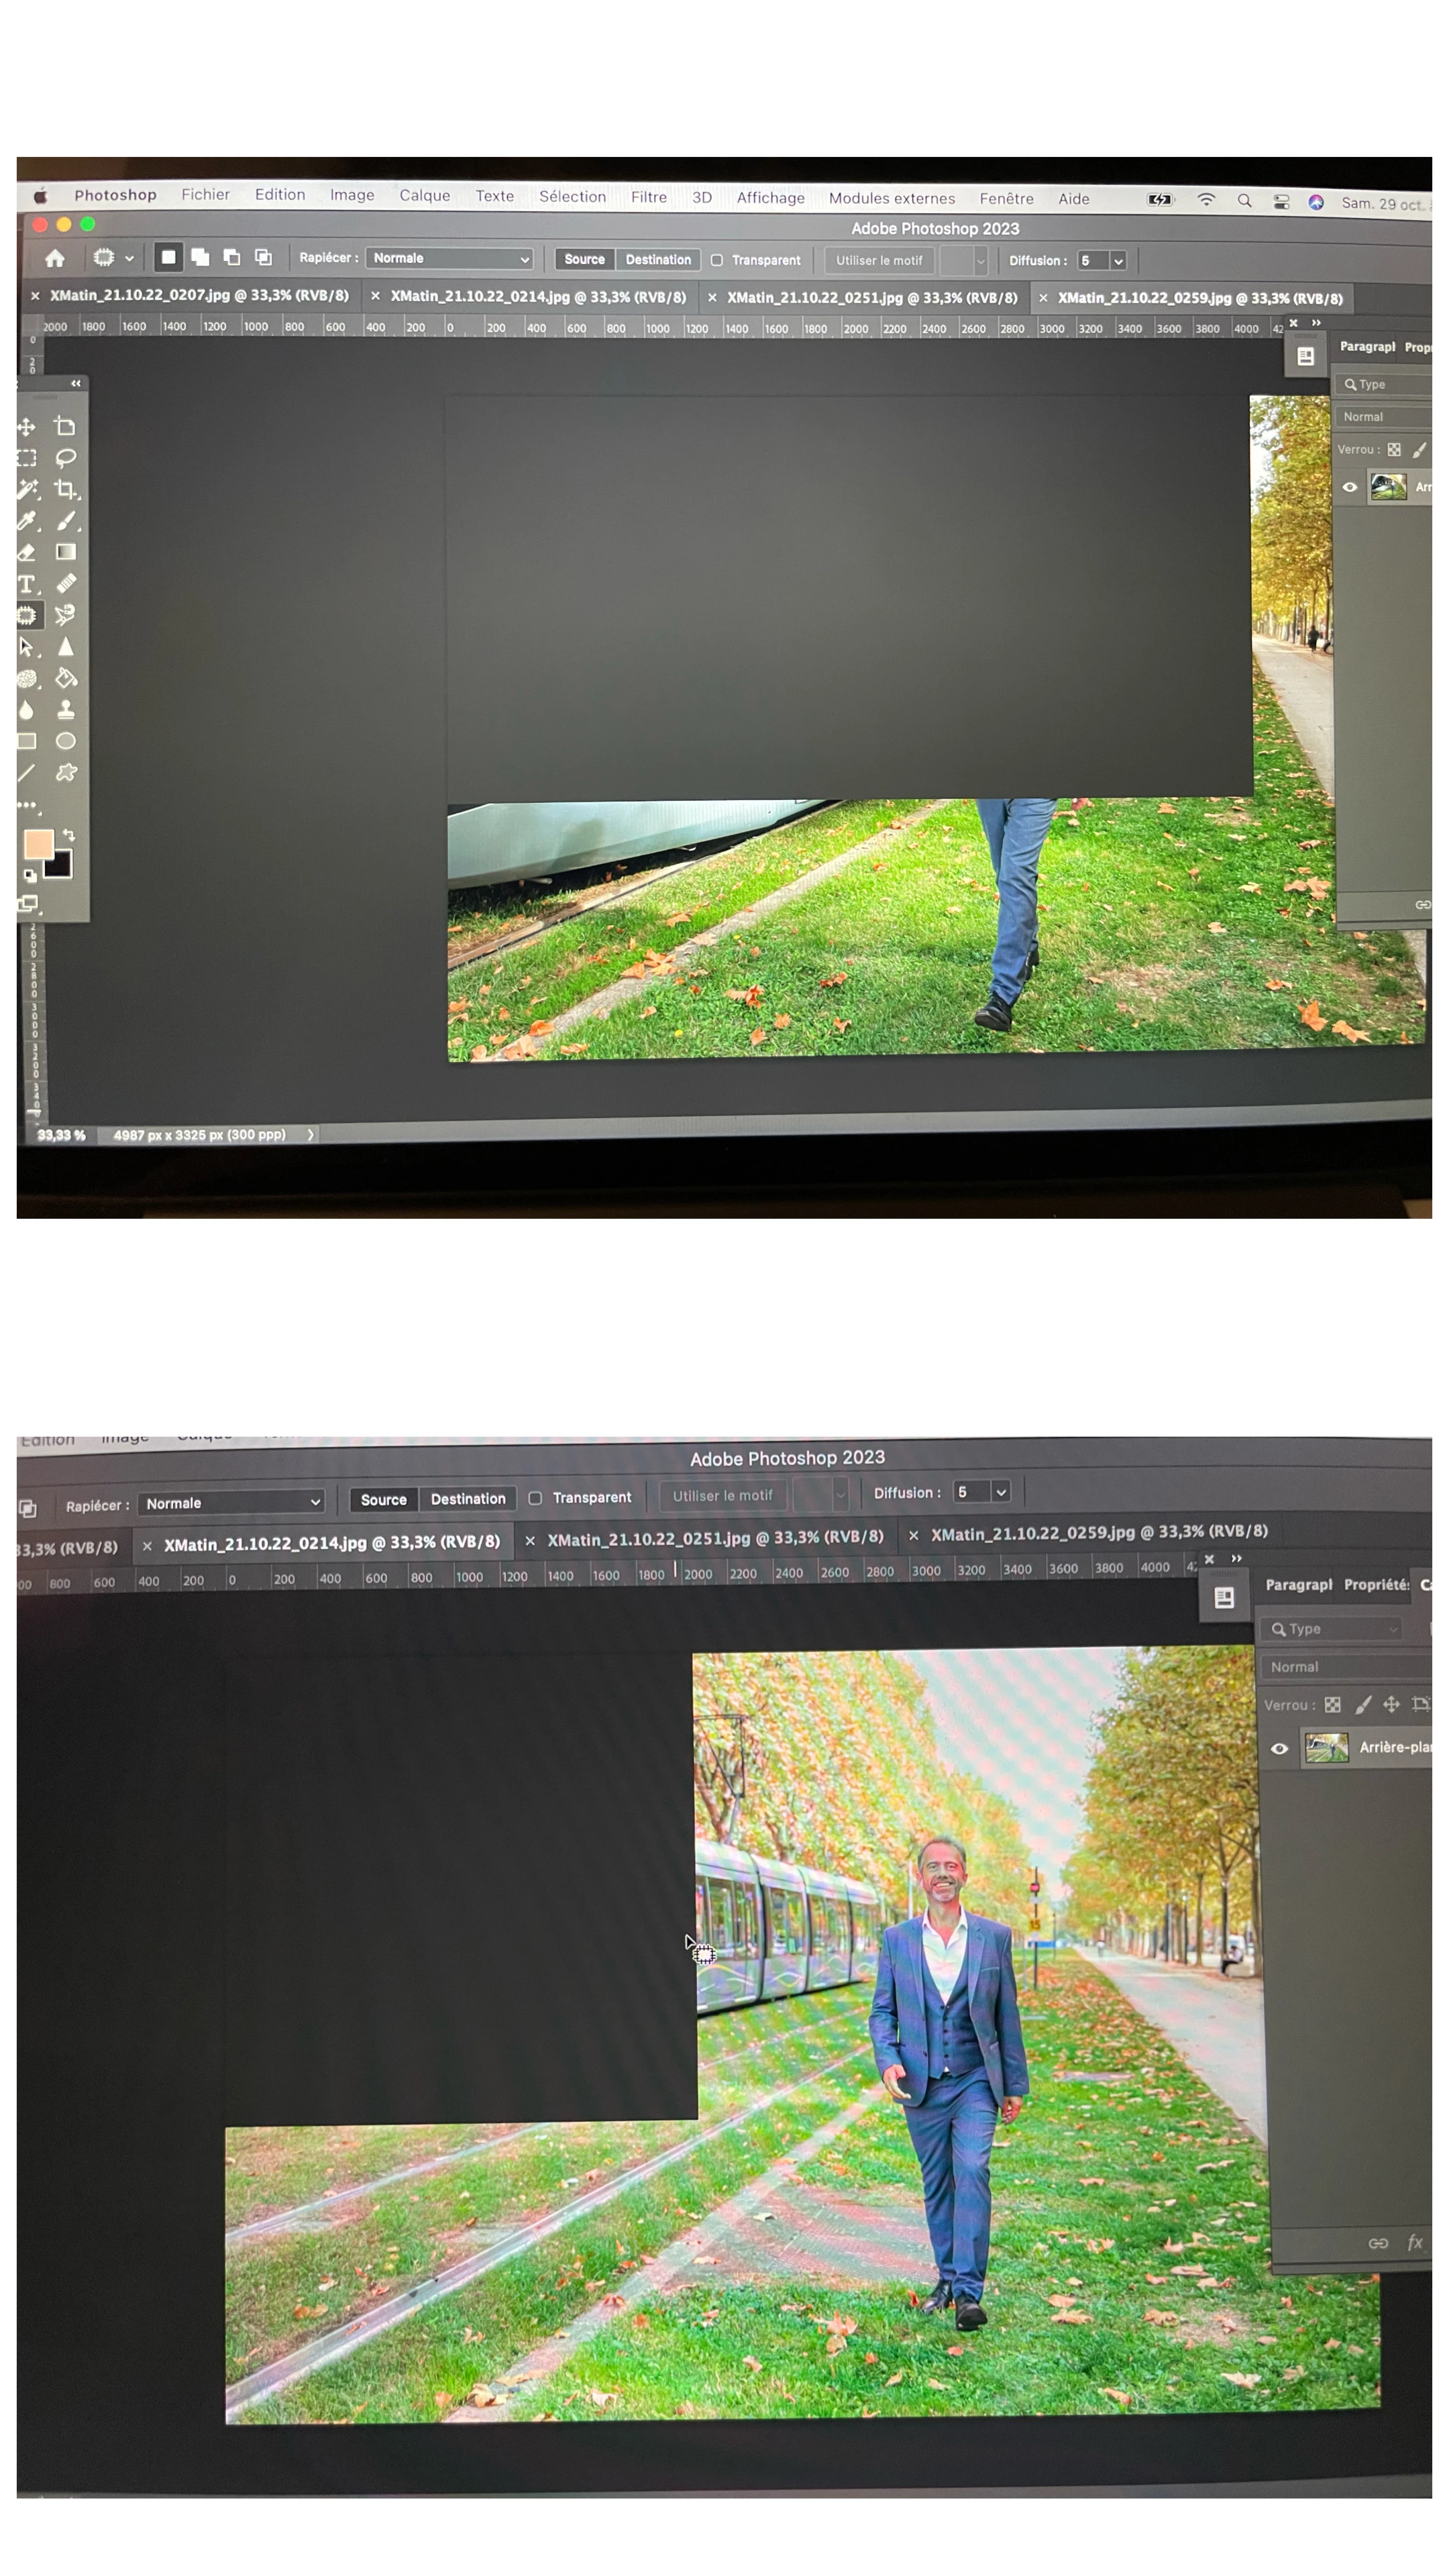
Task: Select the Crop tool
Action: [66, 489]
